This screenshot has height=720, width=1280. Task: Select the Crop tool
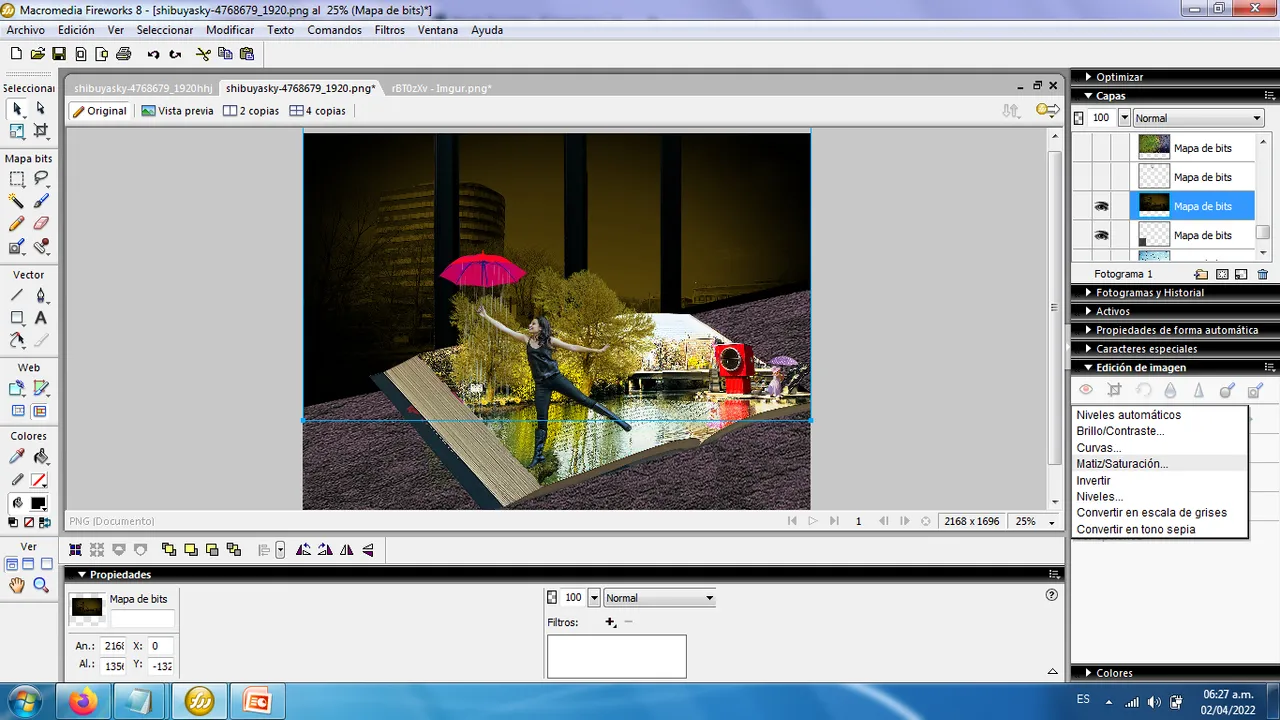pos(41,131)
